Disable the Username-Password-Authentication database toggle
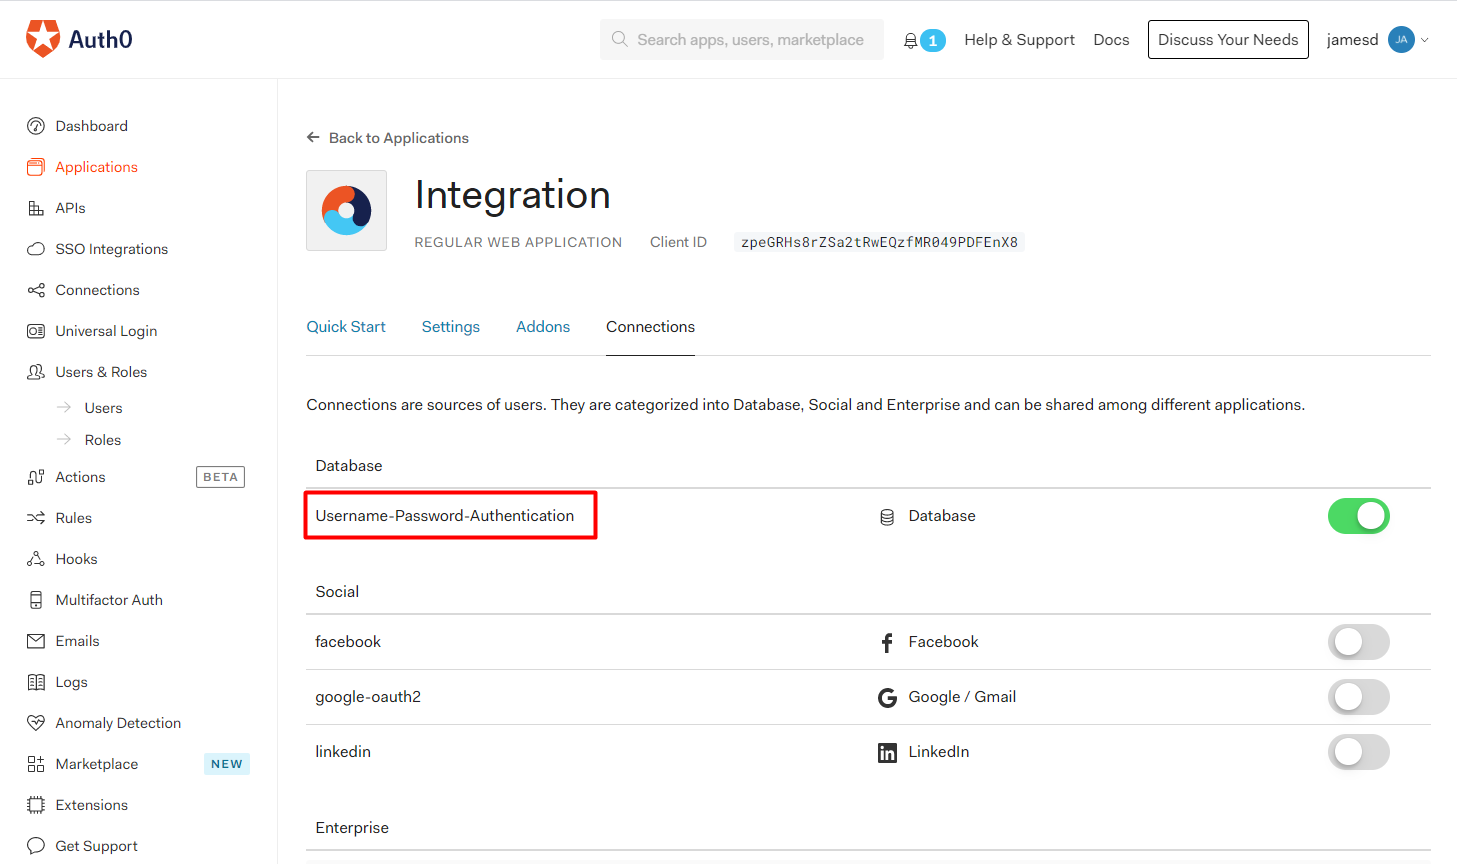 (1358, 516)
